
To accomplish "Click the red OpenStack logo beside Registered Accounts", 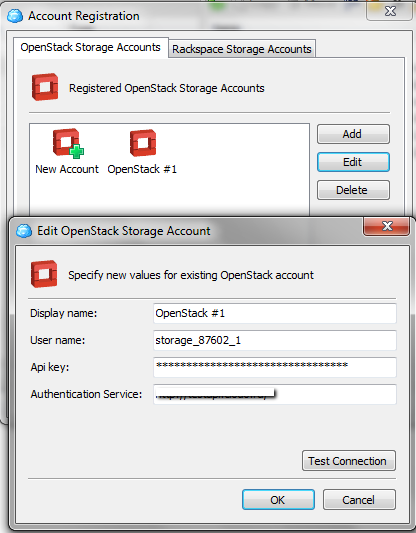I will pyautogui.click(x=45, y=87).
